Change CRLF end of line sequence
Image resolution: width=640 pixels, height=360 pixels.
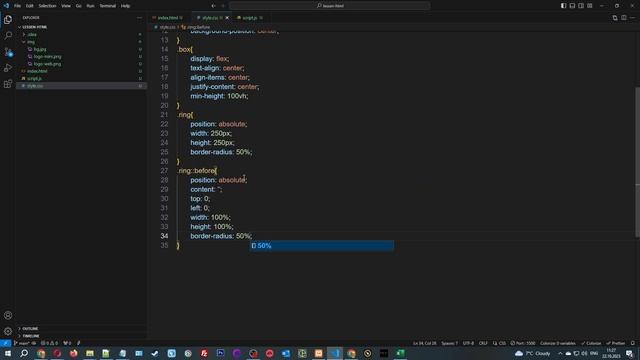[x=483, y=343]
